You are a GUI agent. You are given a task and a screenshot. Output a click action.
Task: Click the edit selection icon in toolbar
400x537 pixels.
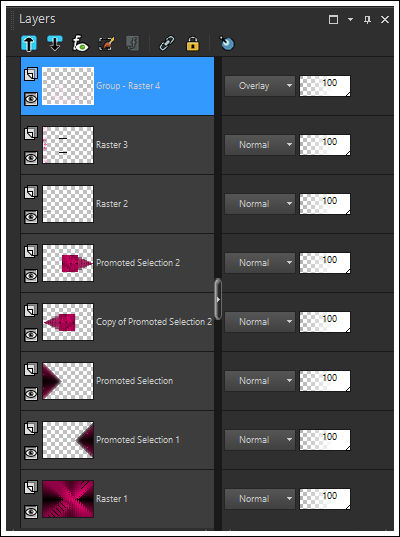(x=106, y=44)
